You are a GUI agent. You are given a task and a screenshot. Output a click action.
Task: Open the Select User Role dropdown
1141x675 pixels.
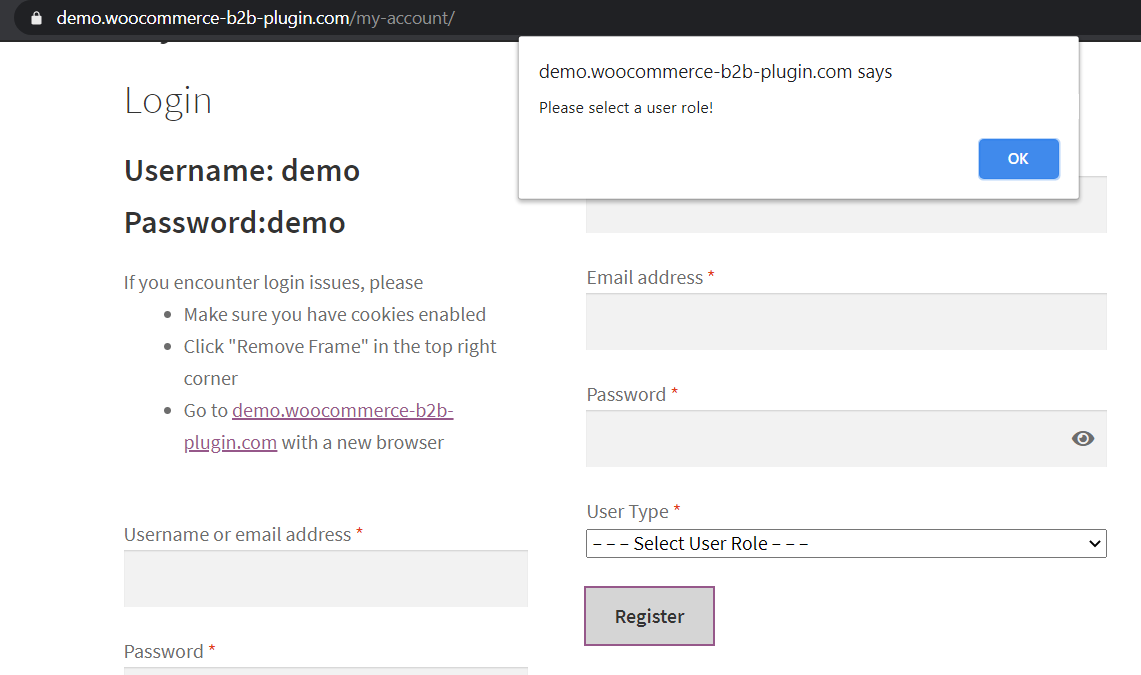click(x=846, y=543)
